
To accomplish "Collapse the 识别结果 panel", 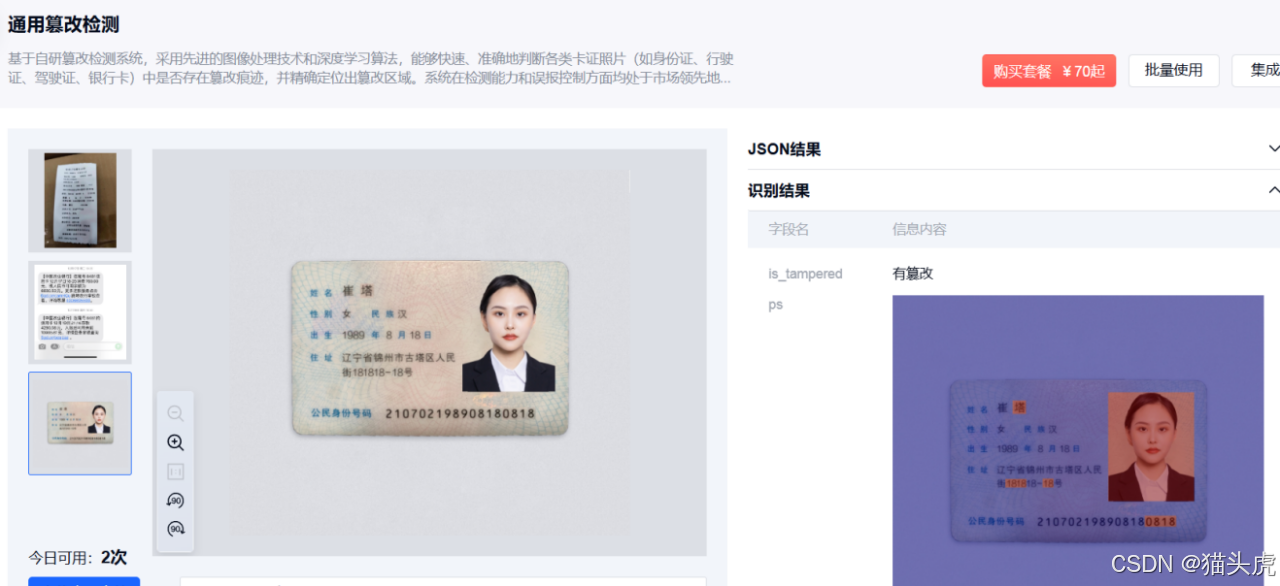I will click(1273, 189).
